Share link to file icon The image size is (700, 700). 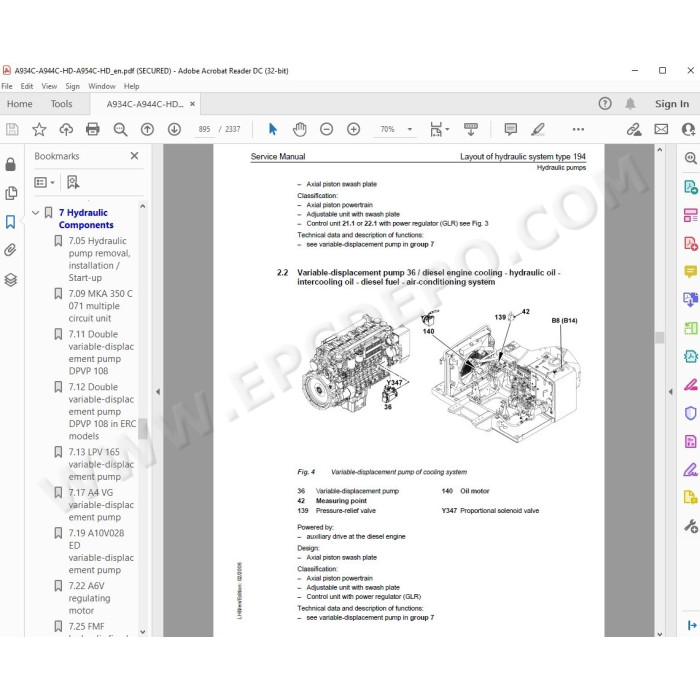point(633,129)
